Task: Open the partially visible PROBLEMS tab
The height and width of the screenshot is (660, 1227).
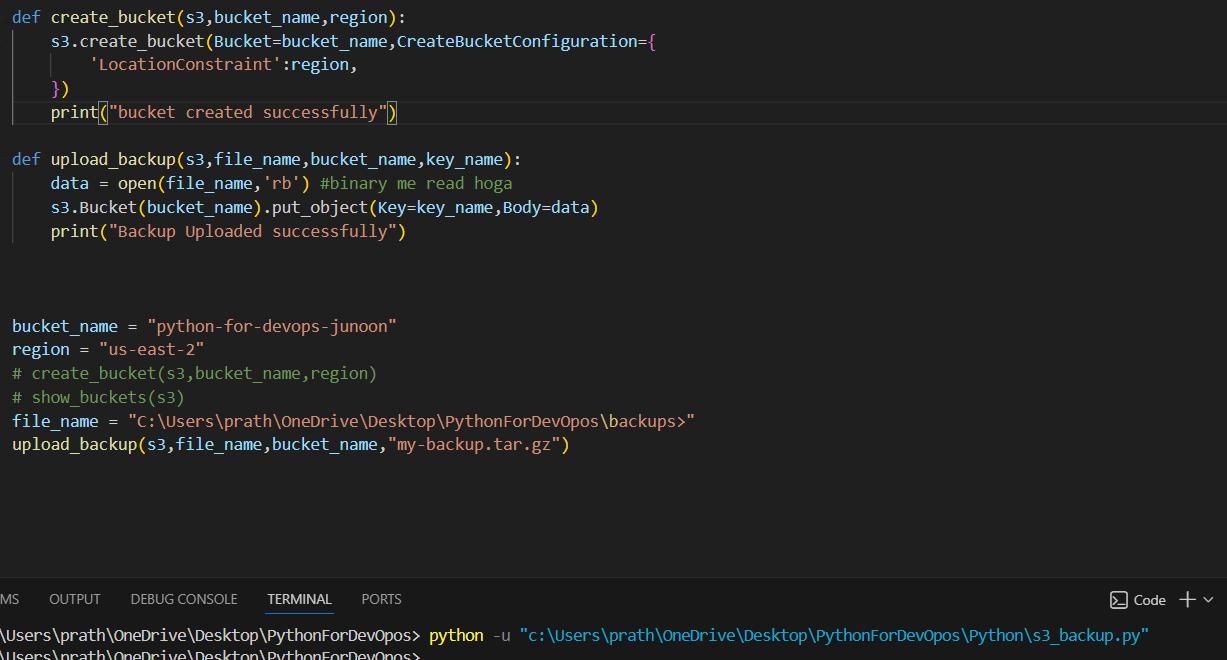Action: click(9, 599)
